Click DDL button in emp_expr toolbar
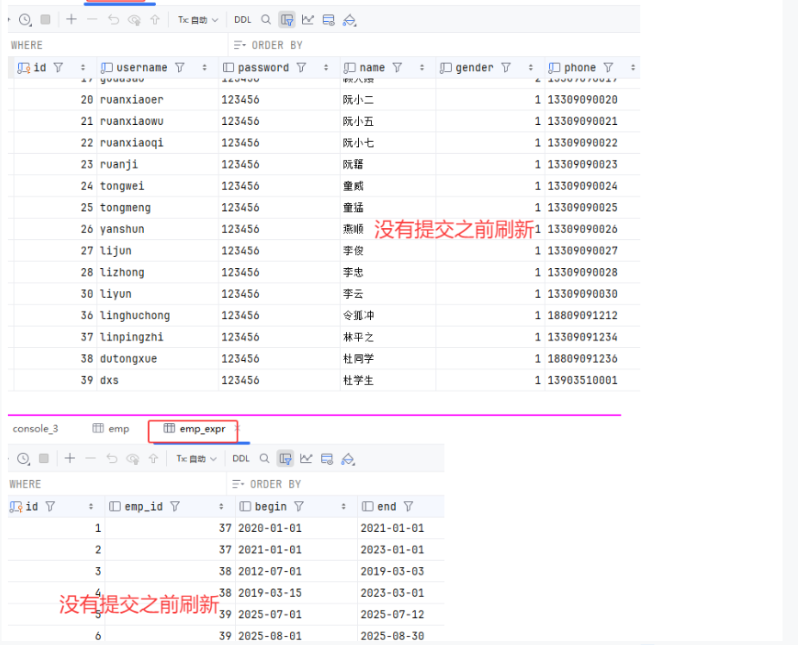This screenshot has height=645, width=798. pos(241,458)
